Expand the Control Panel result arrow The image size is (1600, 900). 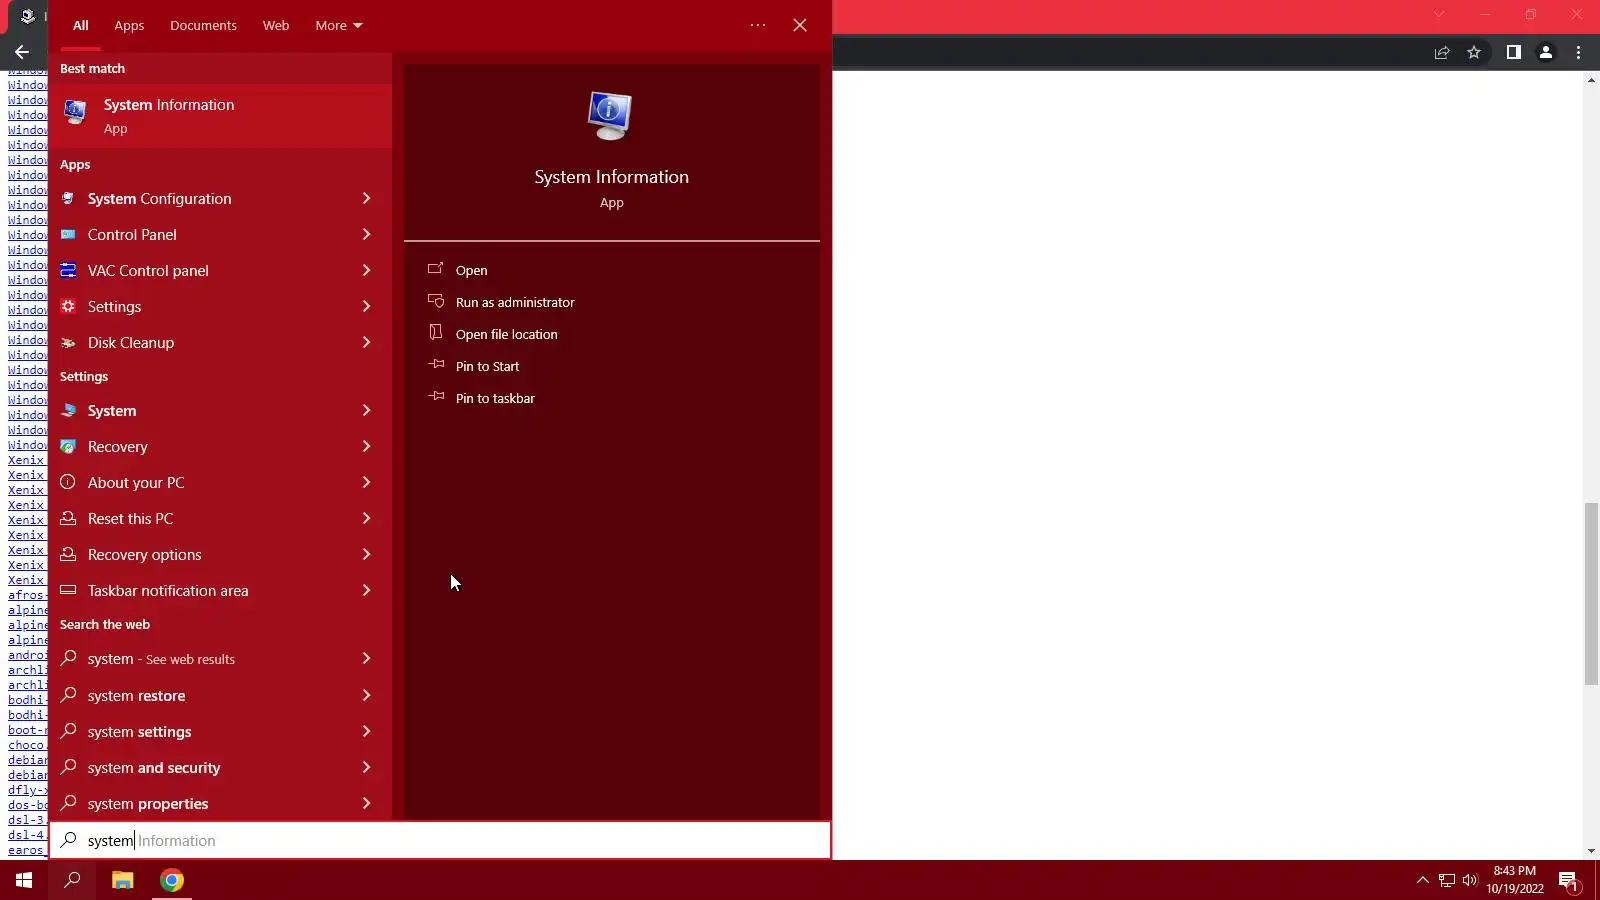pos(366,234)
